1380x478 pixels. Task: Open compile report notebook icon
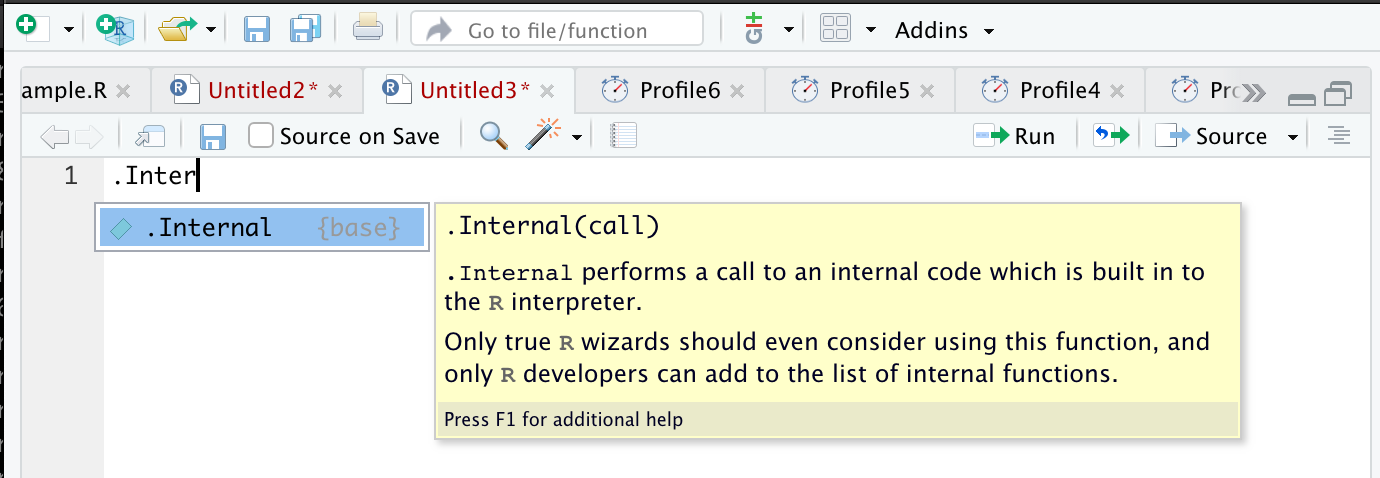click(x=624, y=136)
